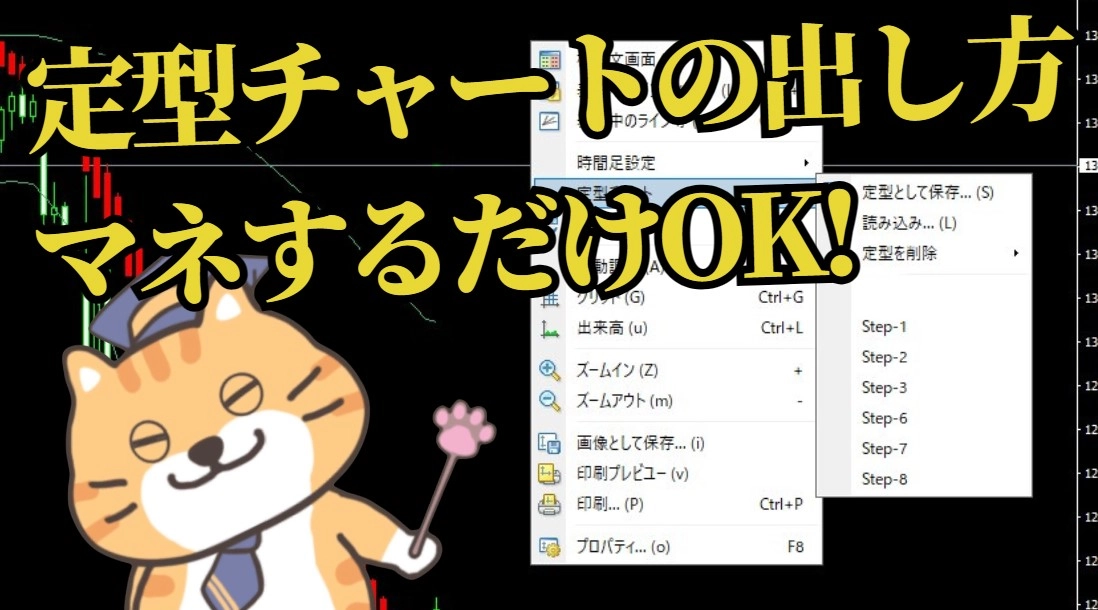The height and width of the screenshot is (610, 1098).
Task: Select the Step-3 template entry
Action: pyautogui.click(x=884, y=388)
